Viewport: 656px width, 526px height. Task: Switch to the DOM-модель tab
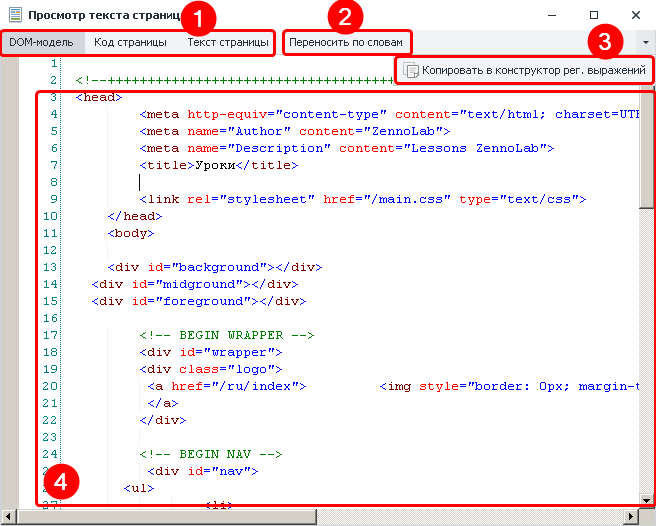pos(34,43)
